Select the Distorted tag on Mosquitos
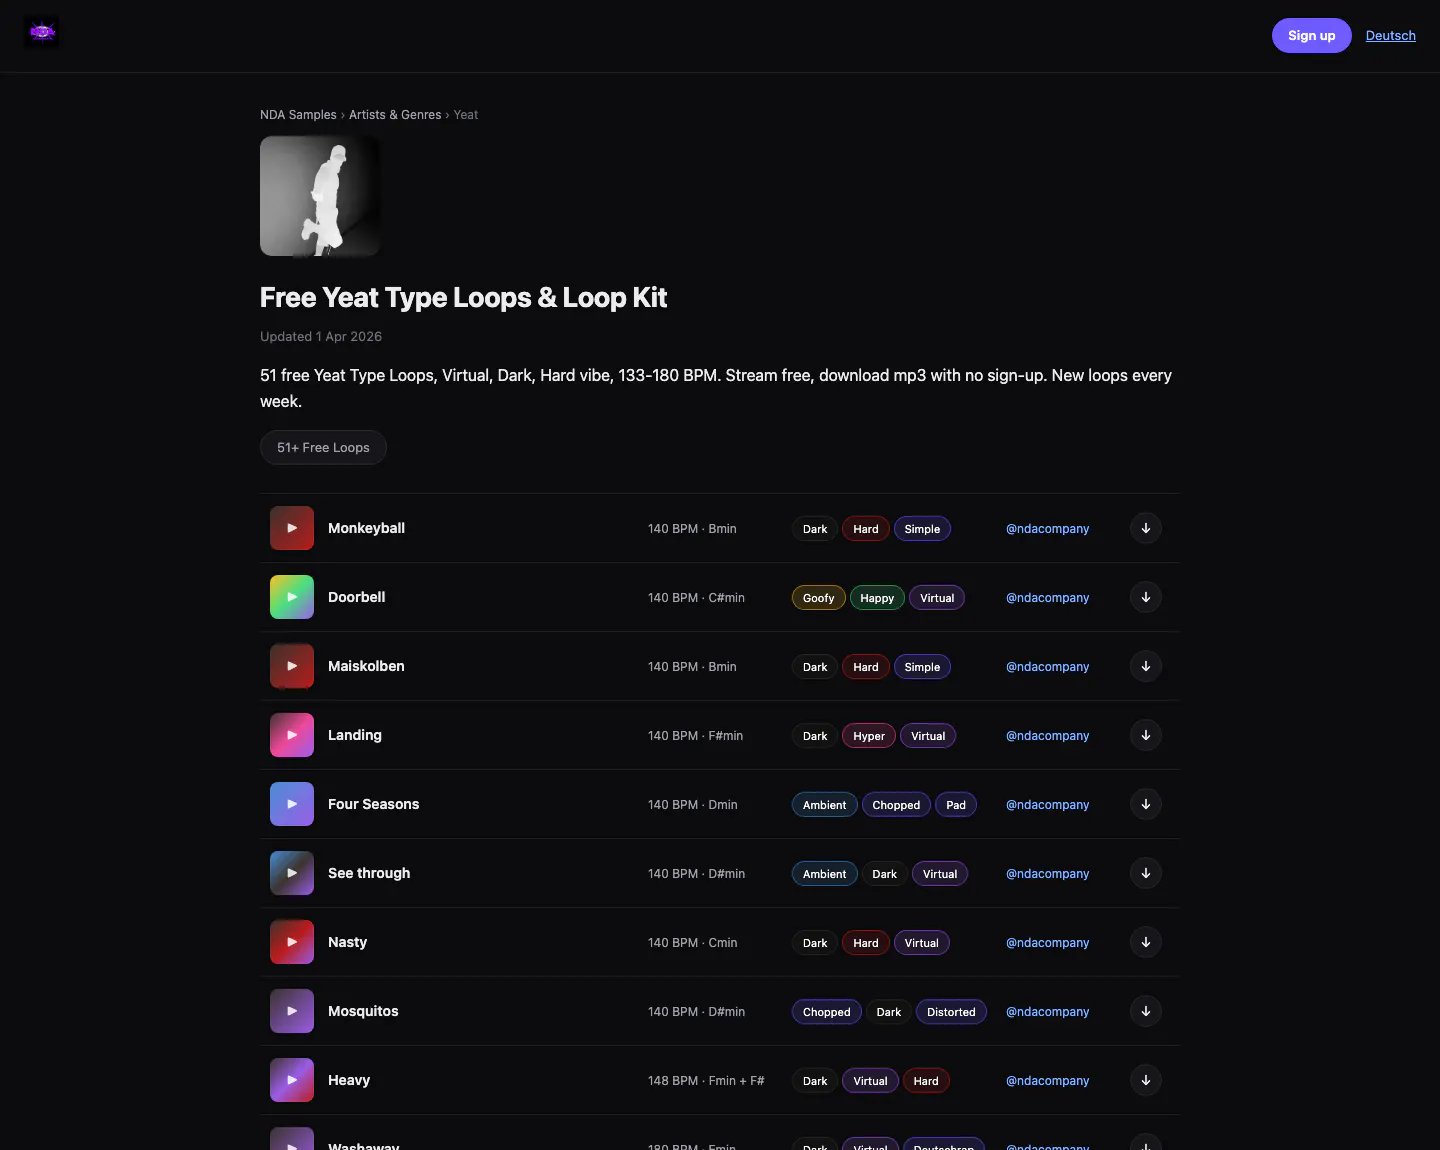Screen dimensions: 1440x1150 click(951, 1012)
